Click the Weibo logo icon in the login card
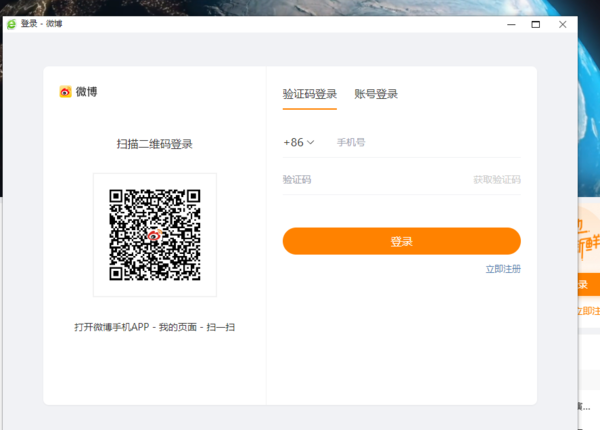The width and height of the screenshot is (600, 430). (x=65, y=92)
